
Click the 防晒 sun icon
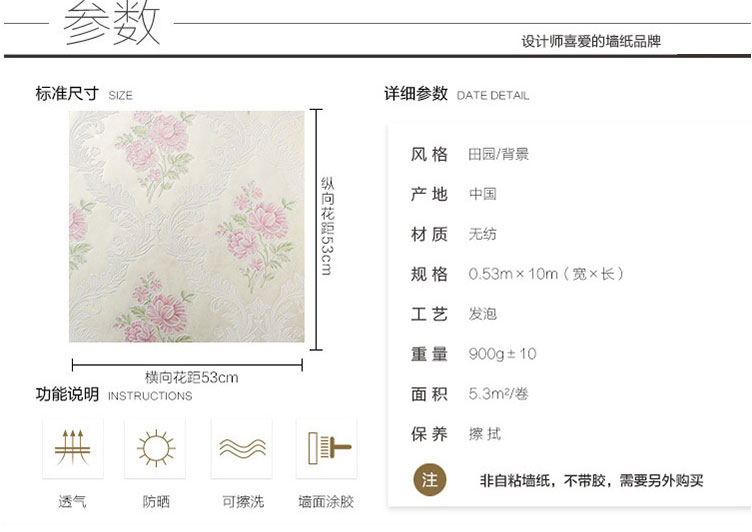(155, 448)
